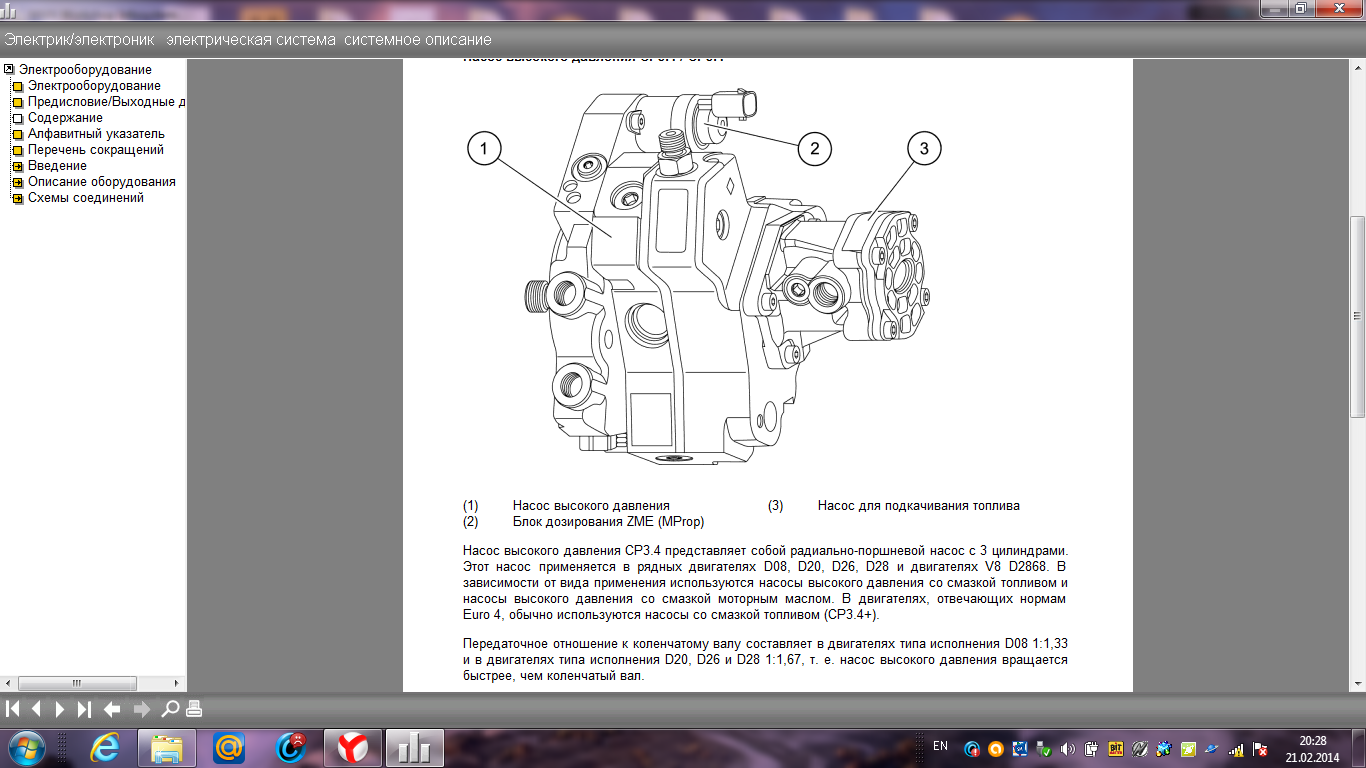This screenshot has width=1366, height=768.
Task: Print the document with printer icon
Action: [x=194, y=709]
